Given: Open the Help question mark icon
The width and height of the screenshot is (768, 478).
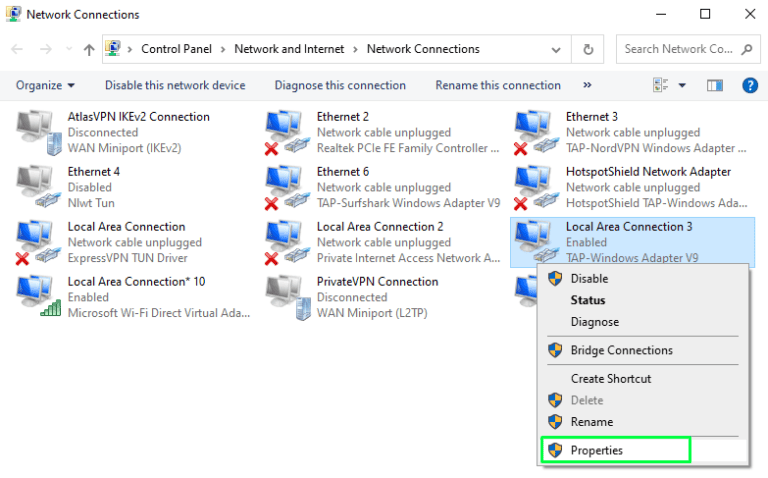Looking at the screenshot, I should click(749, 86).
